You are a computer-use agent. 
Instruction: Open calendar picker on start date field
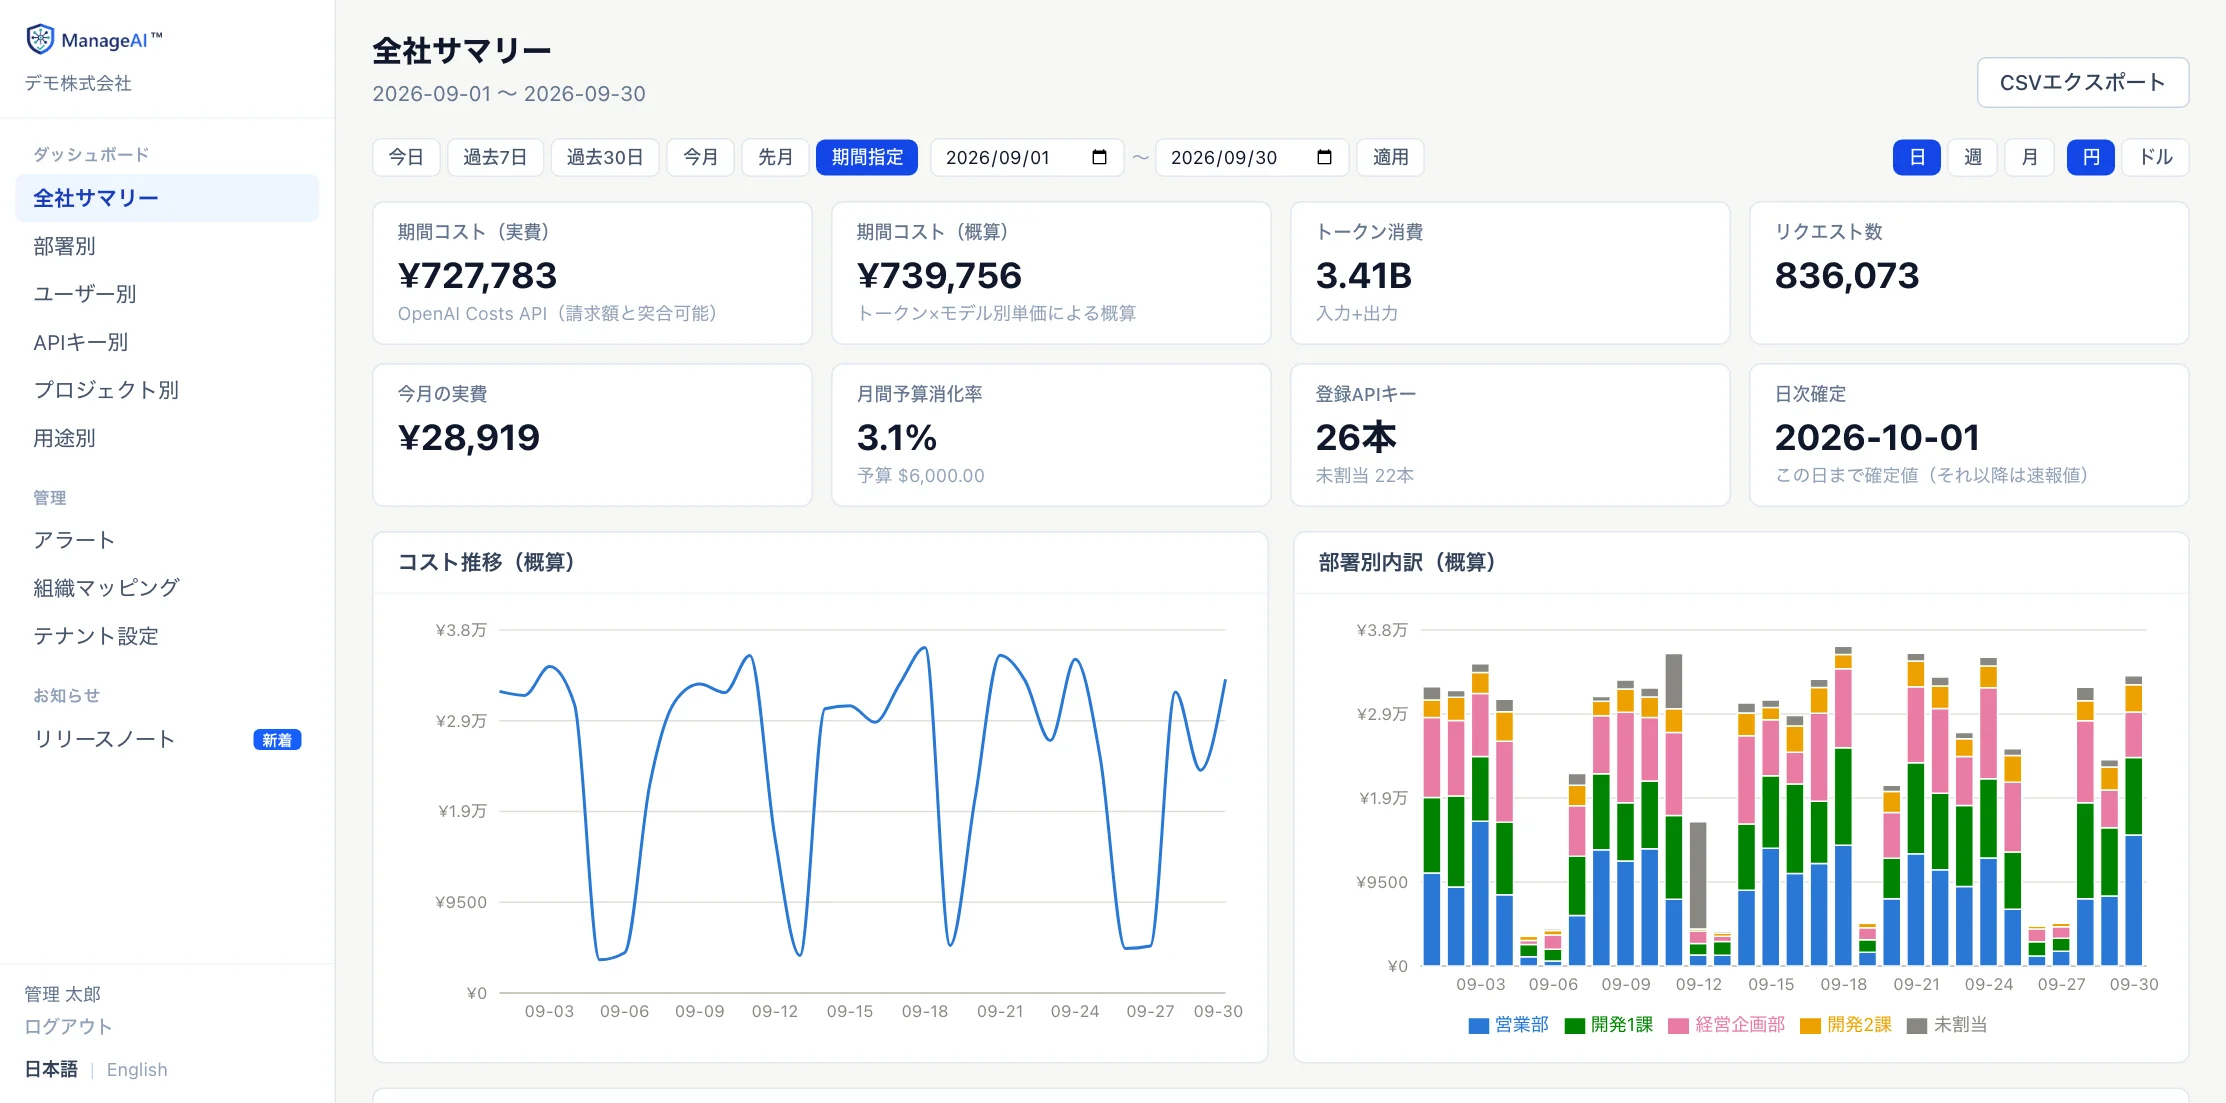1099,157
